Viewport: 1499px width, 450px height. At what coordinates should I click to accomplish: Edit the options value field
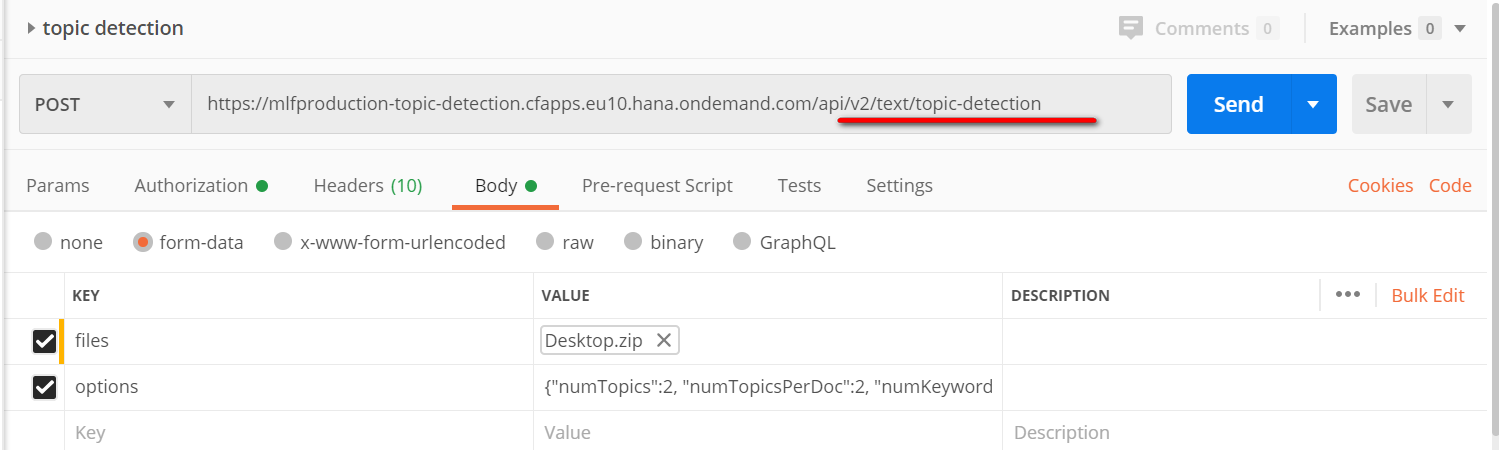(768, 387)
